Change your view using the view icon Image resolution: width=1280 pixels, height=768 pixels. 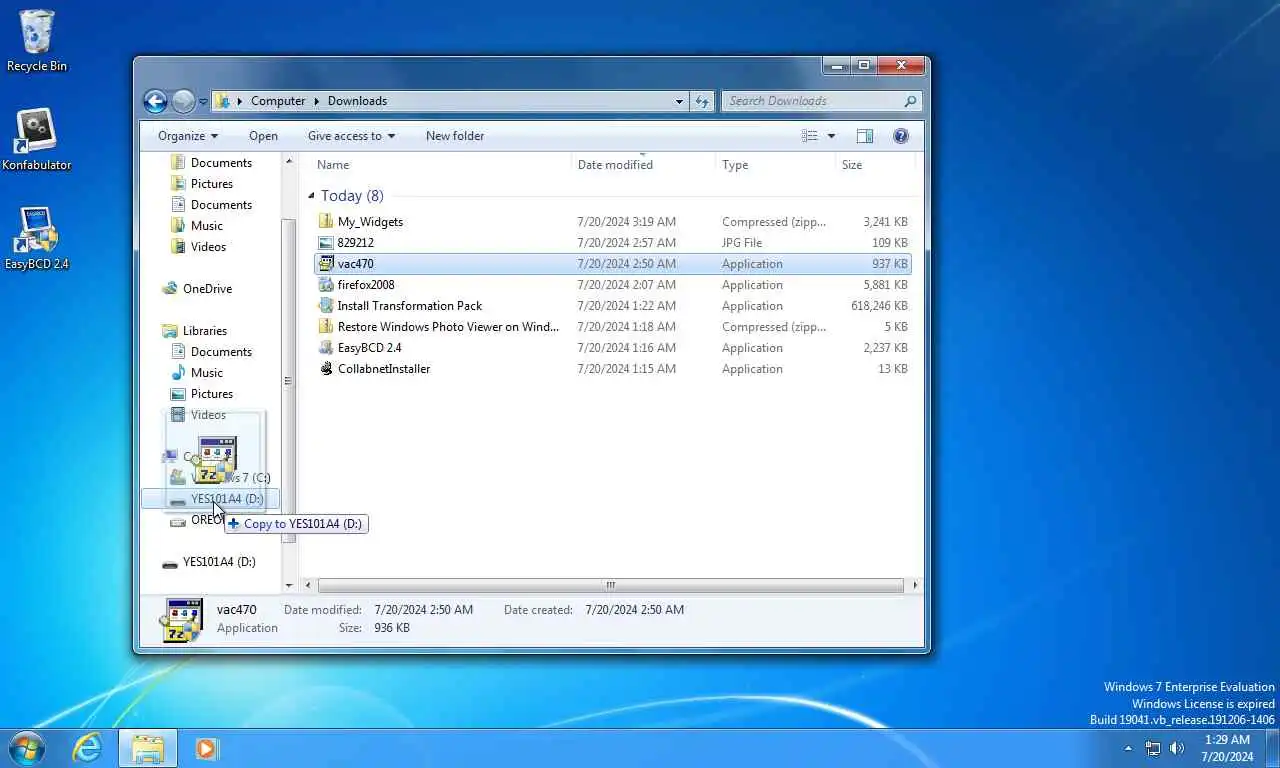(x=810, y=136)
